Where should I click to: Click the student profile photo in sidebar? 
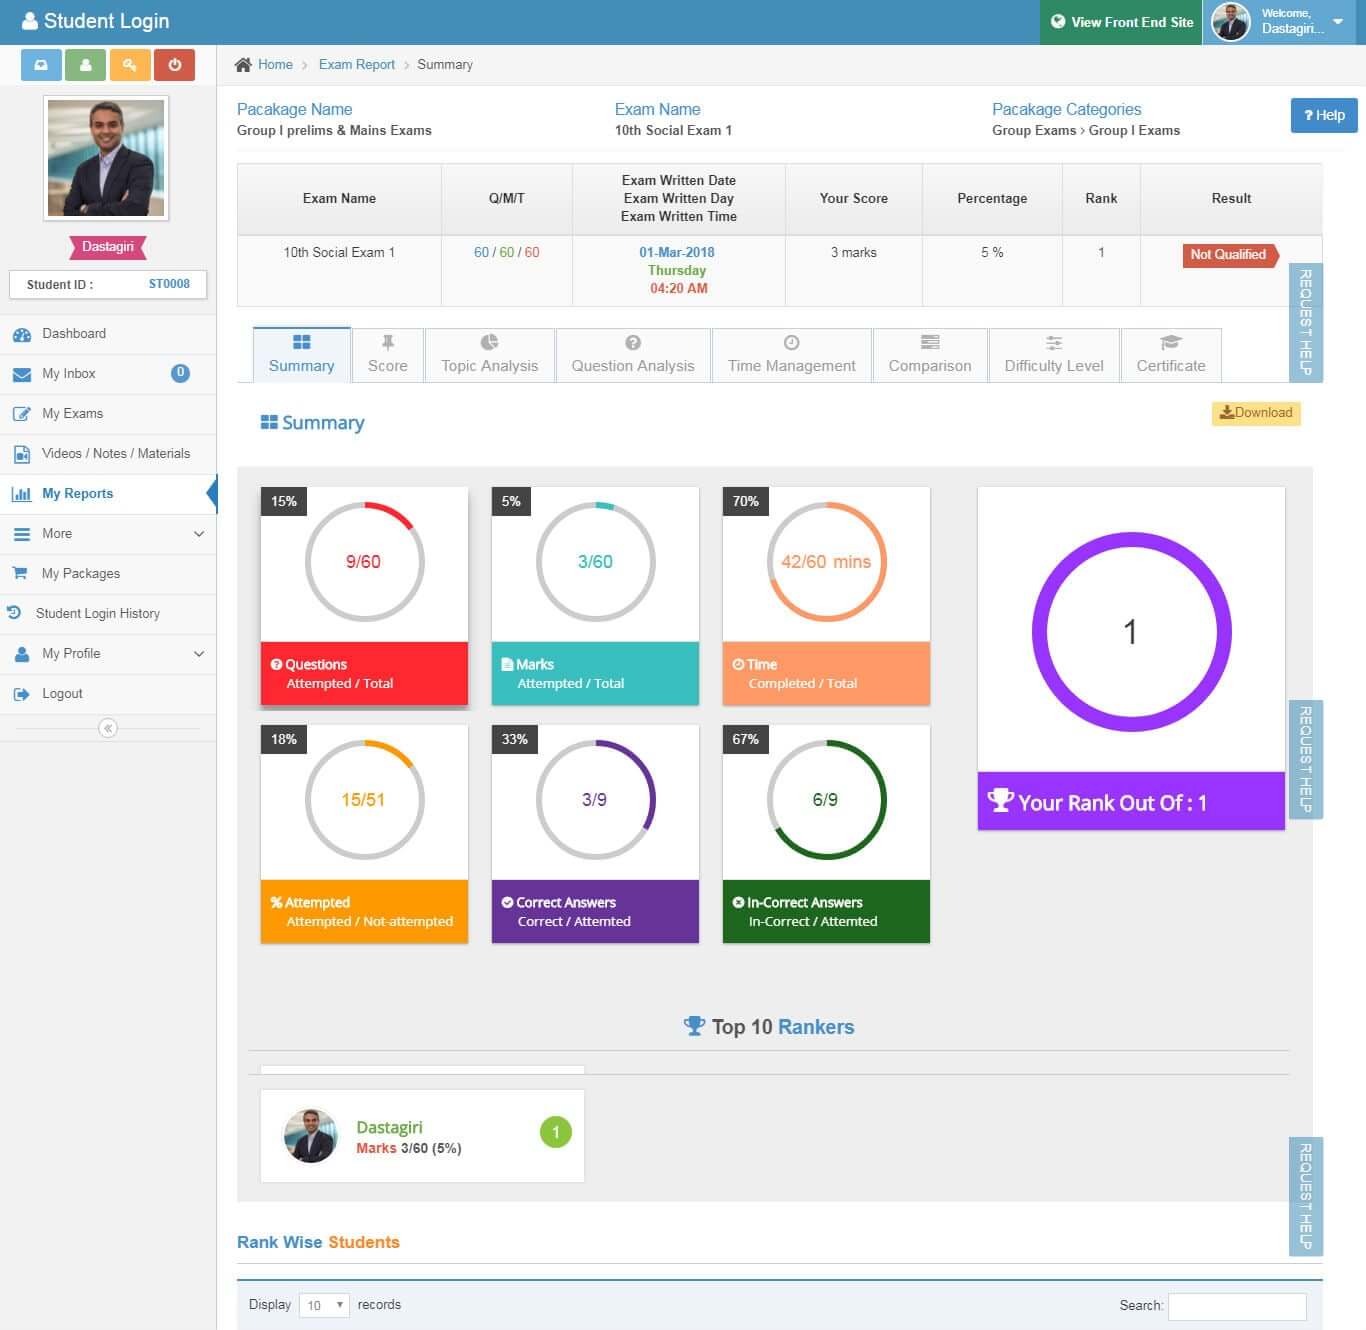[106, 158]
